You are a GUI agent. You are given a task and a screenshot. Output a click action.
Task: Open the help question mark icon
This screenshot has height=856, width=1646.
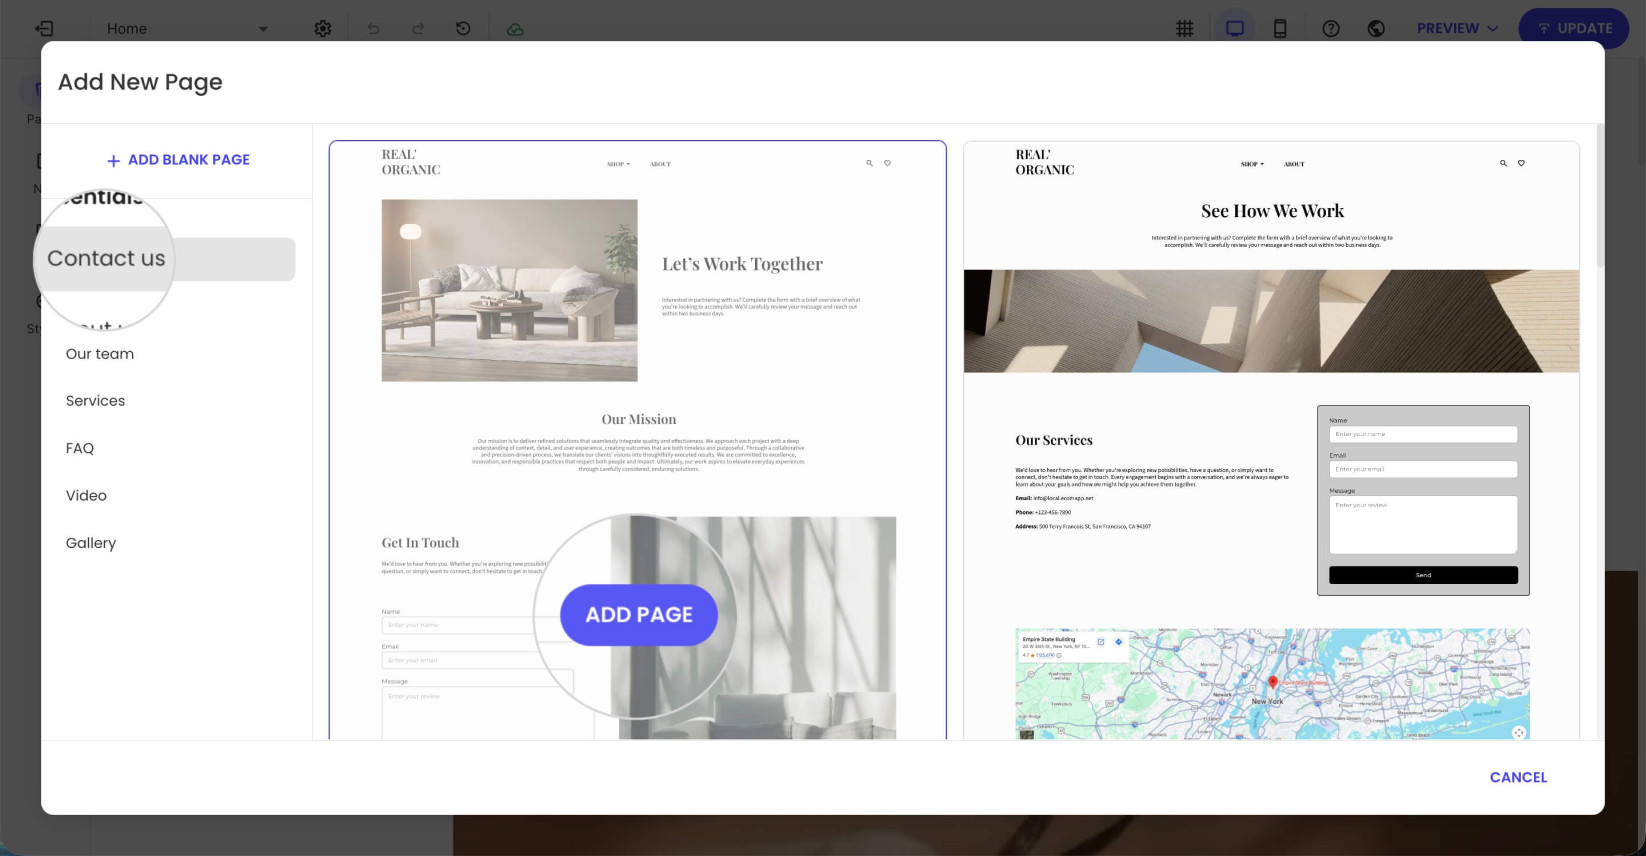[1331, 28]
